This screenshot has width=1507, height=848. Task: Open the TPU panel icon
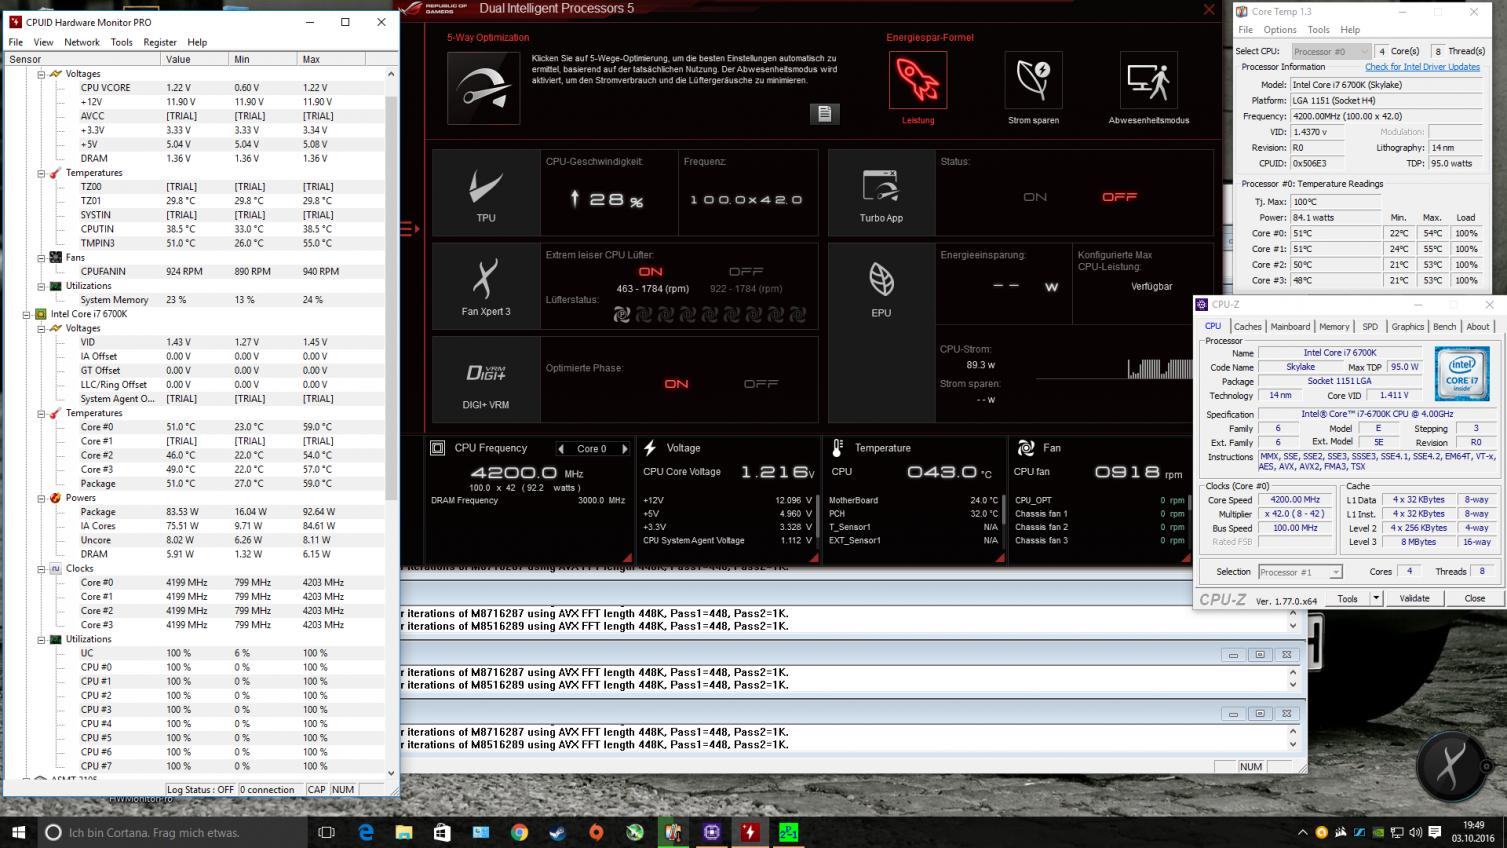pyautogui.click(x=485, y=187)
